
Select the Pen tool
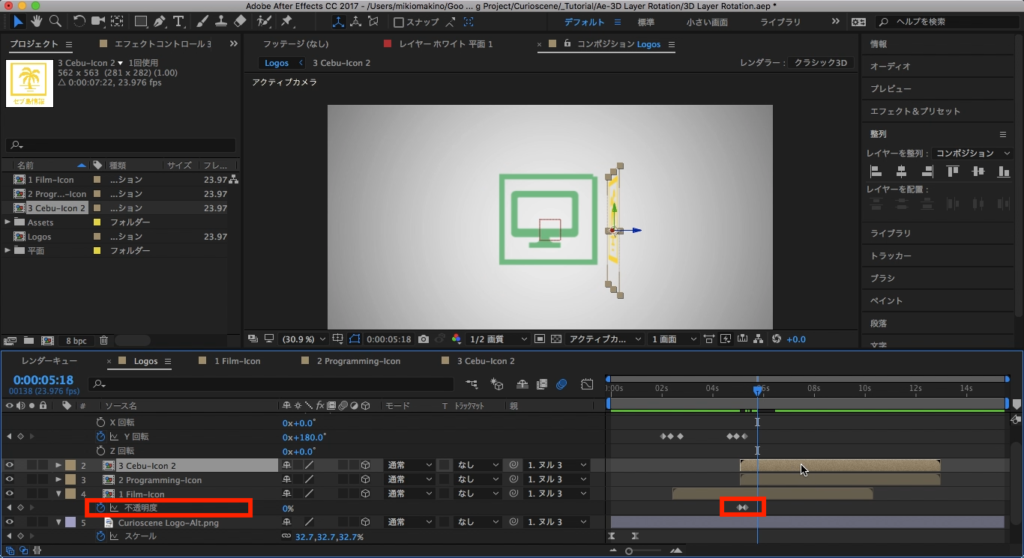(x=161, y=21)
